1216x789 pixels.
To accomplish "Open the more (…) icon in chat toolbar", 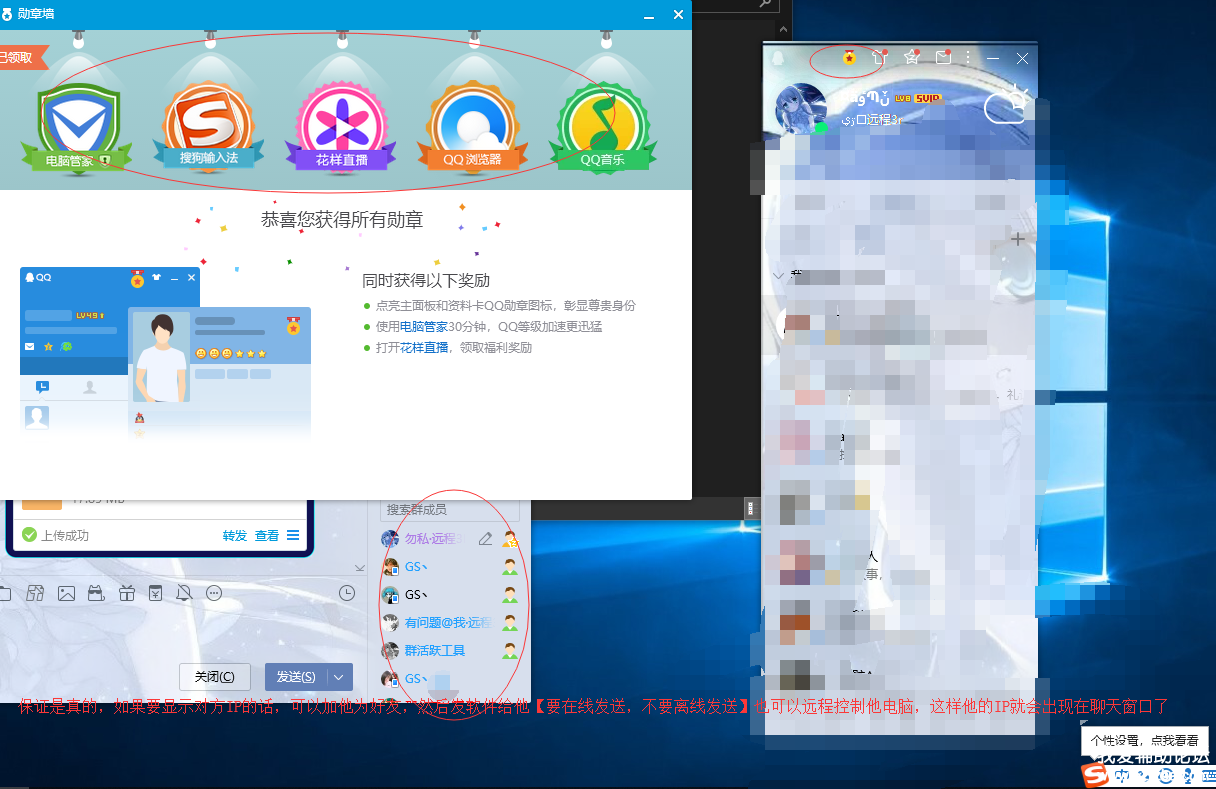I will point(214,593).
